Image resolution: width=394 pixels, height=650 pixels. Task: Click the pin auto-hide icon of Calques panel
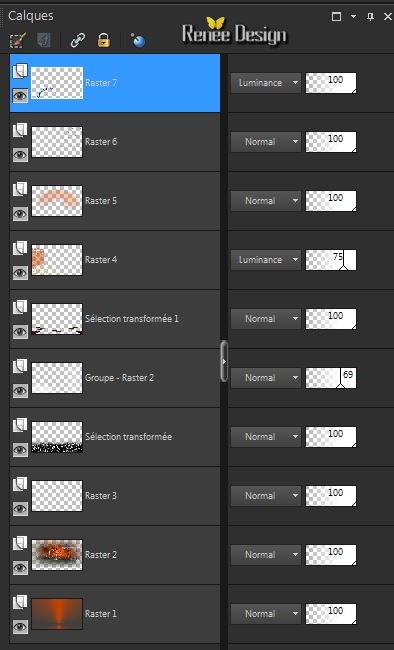[x=370, y=17]
